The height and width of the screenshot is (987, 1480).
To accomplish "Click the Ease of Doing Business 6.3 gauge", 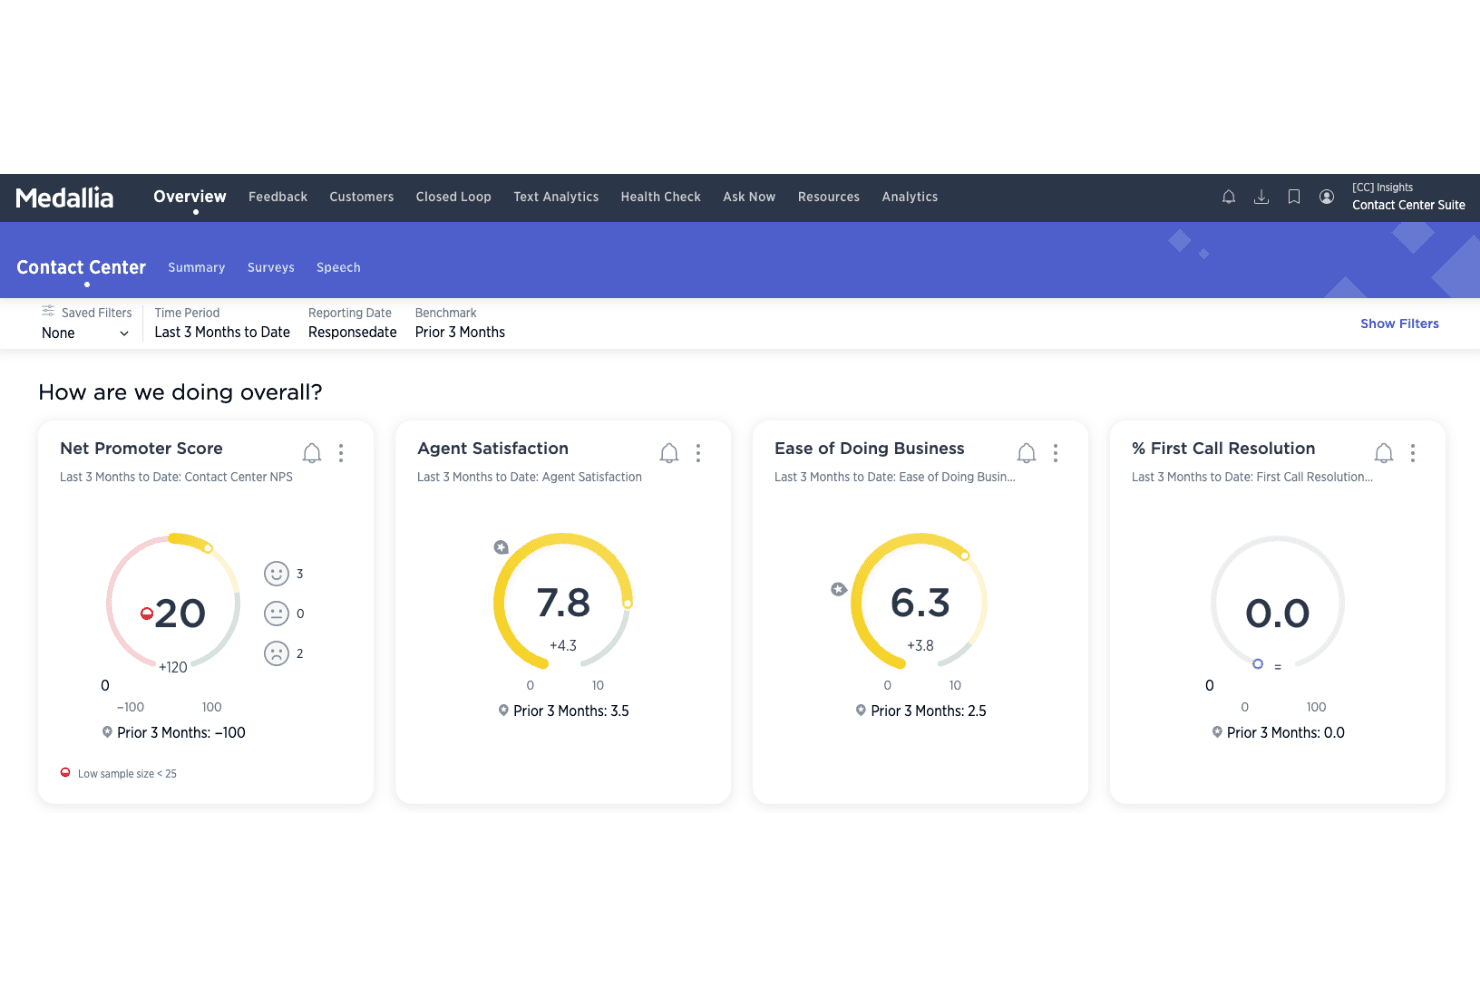I will pos(920,603).
